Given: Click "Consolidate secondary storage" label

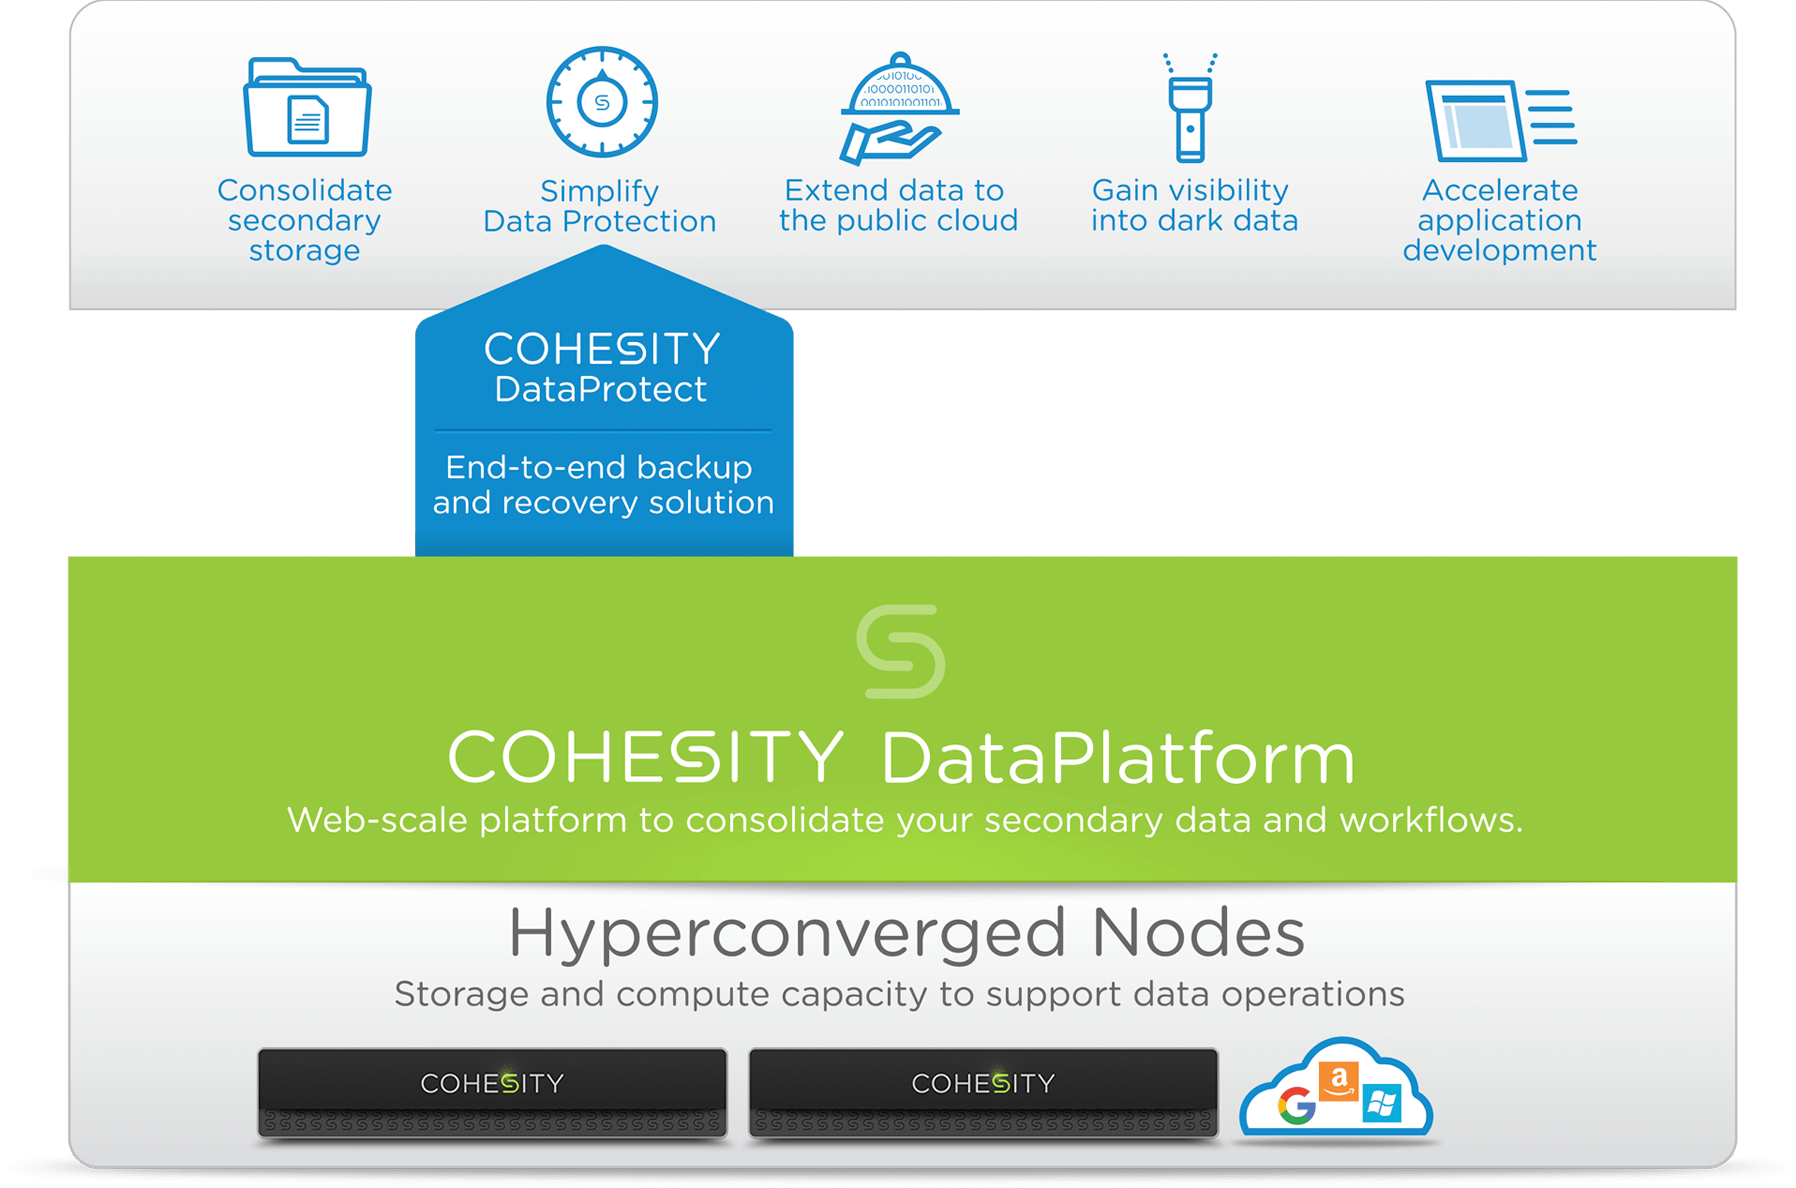Looking at the screenshot, I should (305, 220).
